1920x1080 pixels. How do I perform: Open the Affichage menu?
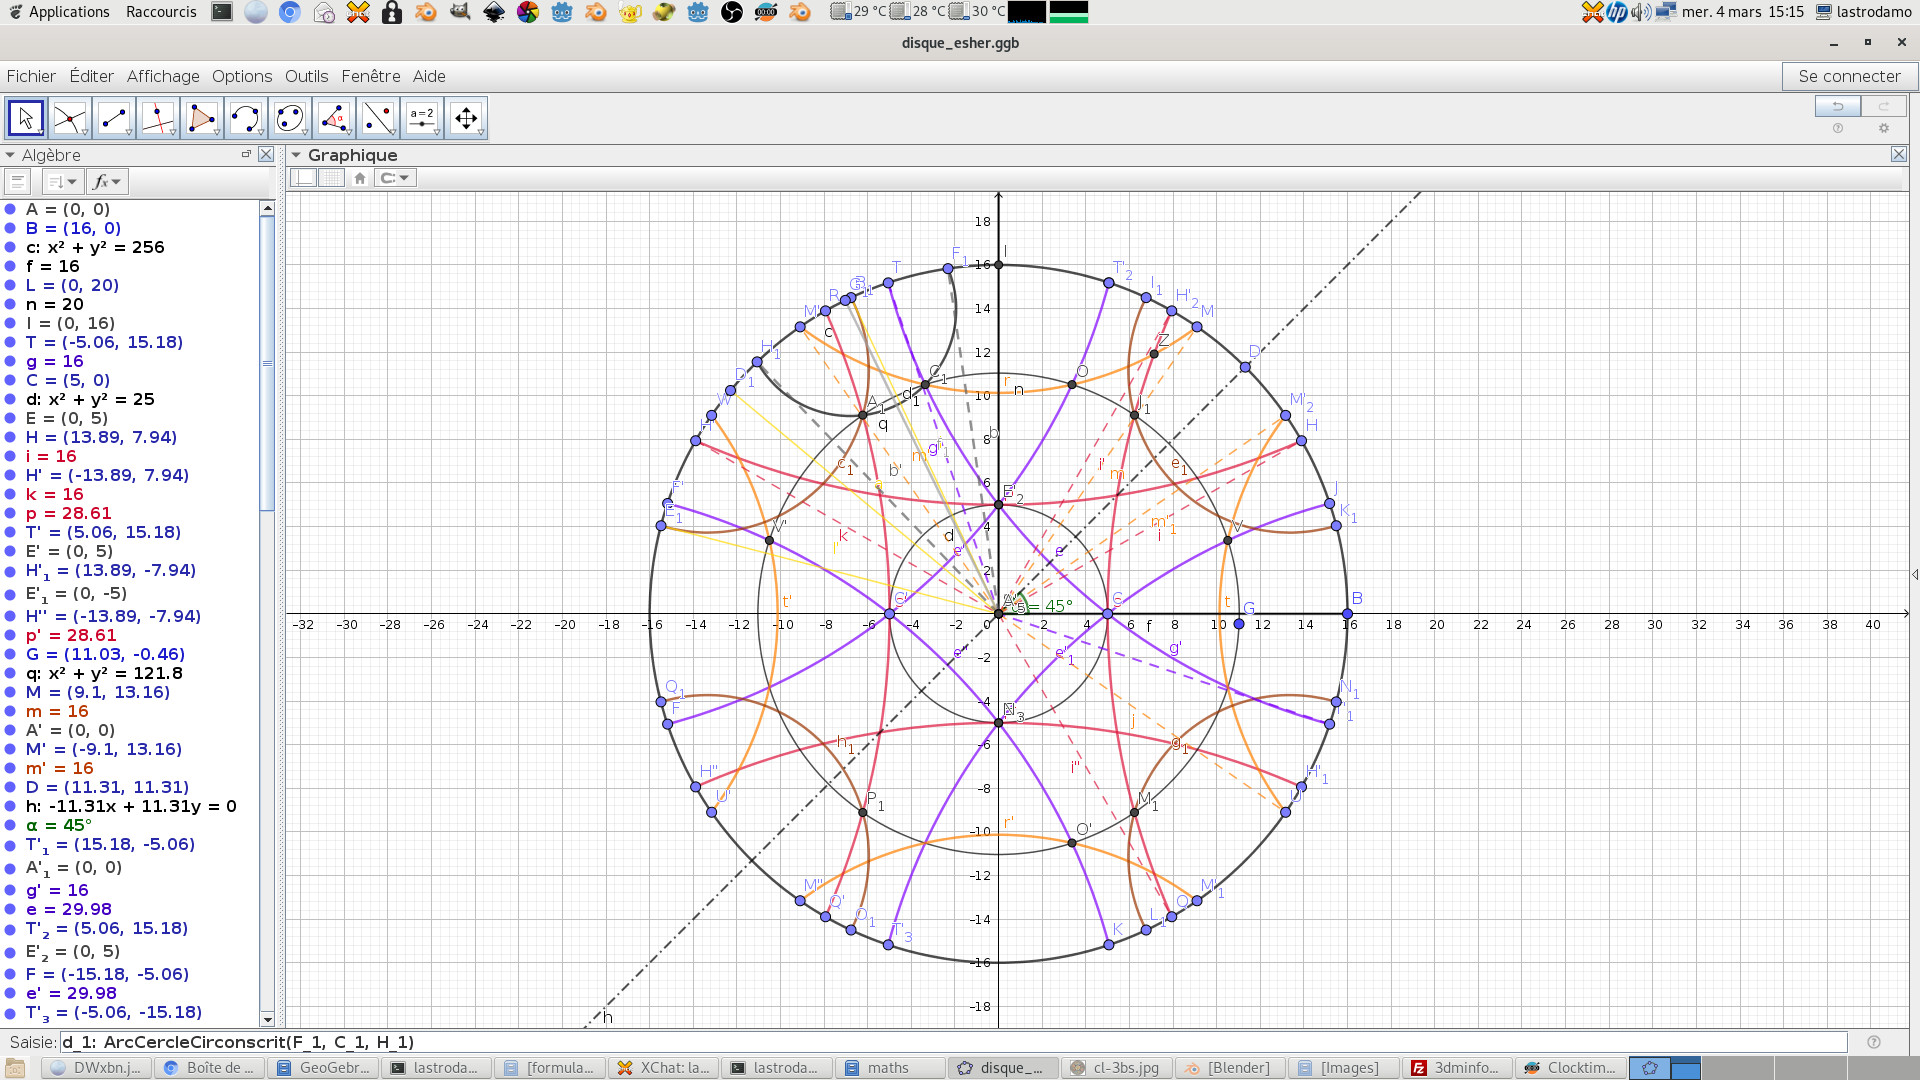[163, 76]
